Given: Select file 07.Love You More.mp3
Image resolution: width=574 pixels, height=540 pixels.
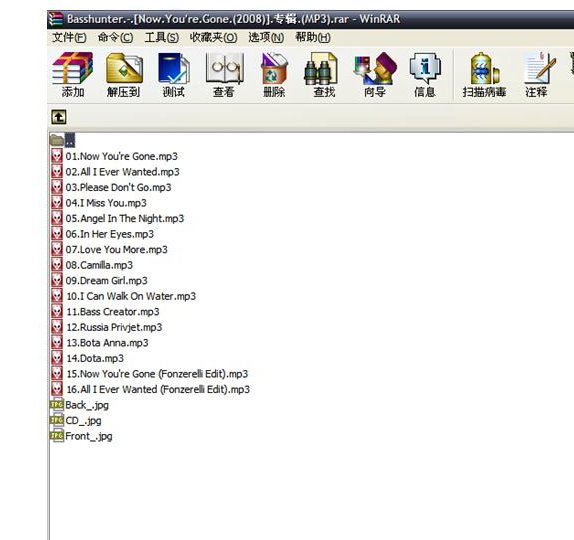Looking at the screenshot, I should [109, 250].
